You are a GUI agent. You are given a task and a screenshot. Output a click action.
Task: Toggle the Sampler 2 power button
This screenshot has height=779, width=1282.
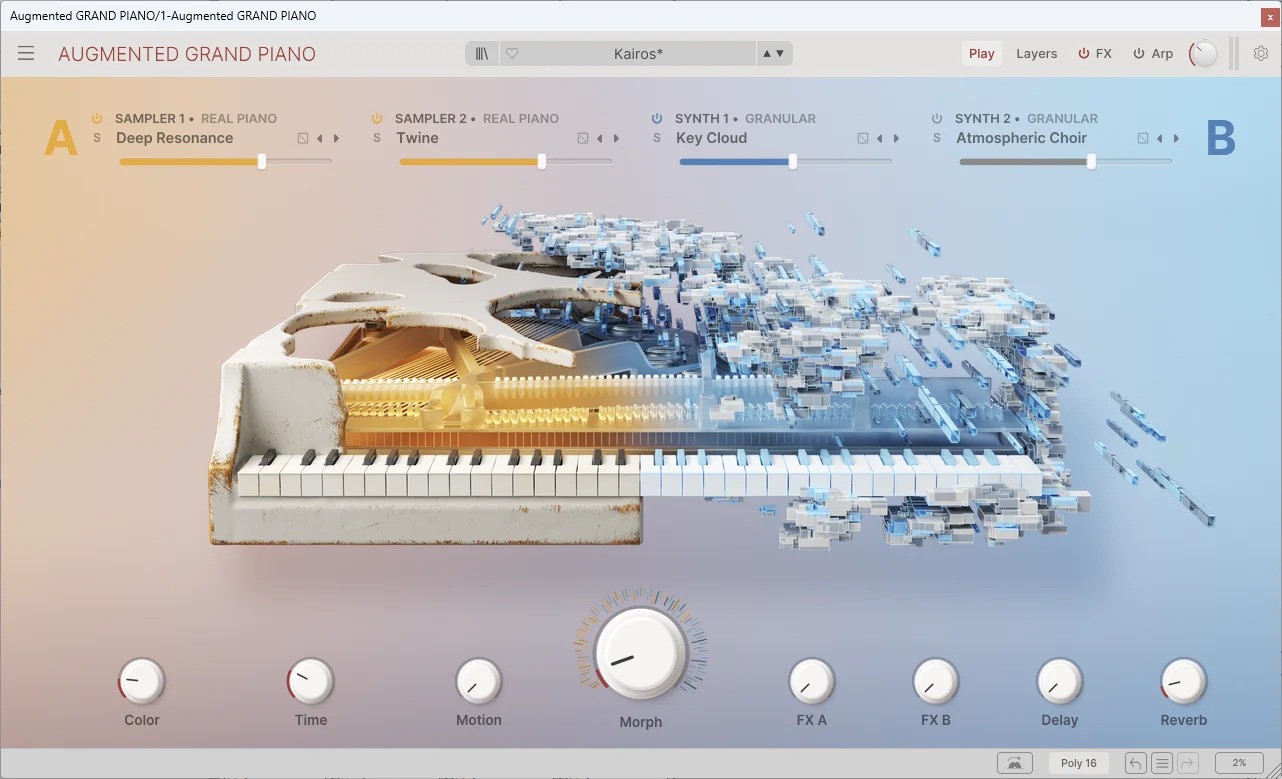point(377,118)
